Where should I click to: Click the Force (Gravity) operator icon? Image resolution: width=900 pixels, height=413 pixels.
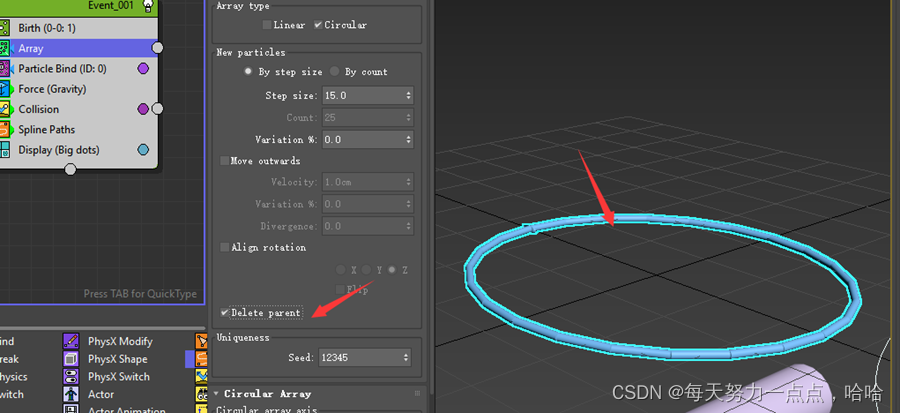(4, 89)
